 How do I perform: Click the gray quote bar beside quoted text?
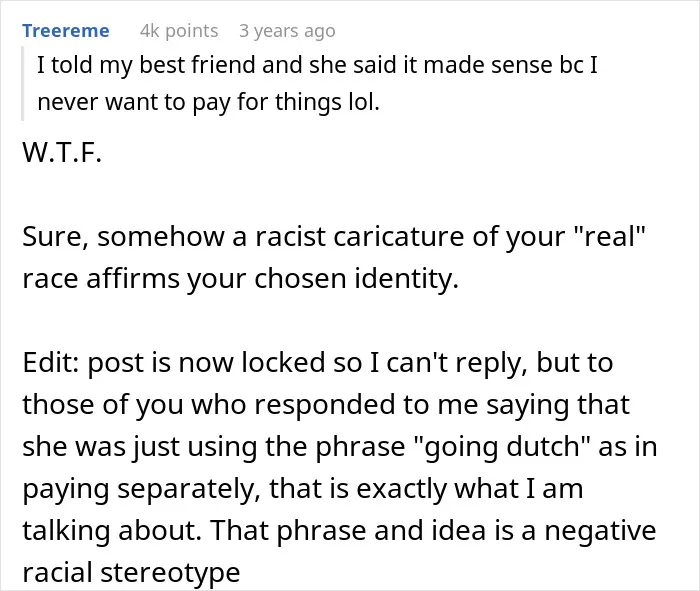(x=22, y=83)
